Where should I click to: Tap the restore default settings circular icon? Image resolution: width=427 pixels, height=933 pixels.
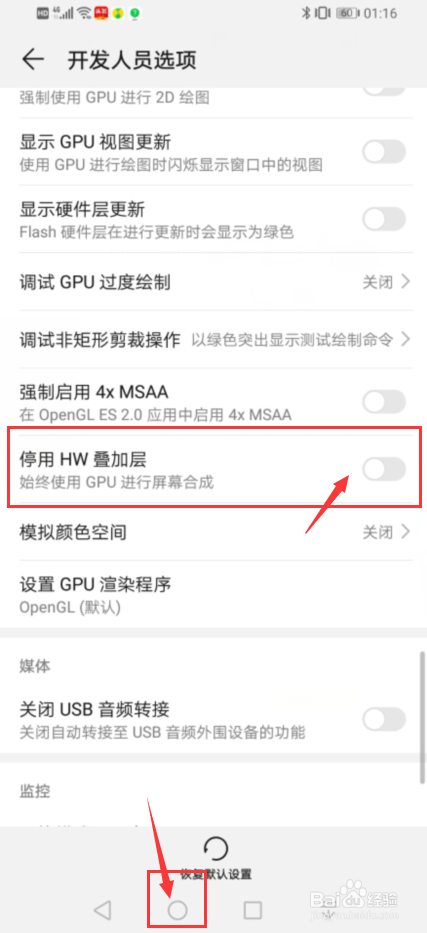[x=216, y=848]
